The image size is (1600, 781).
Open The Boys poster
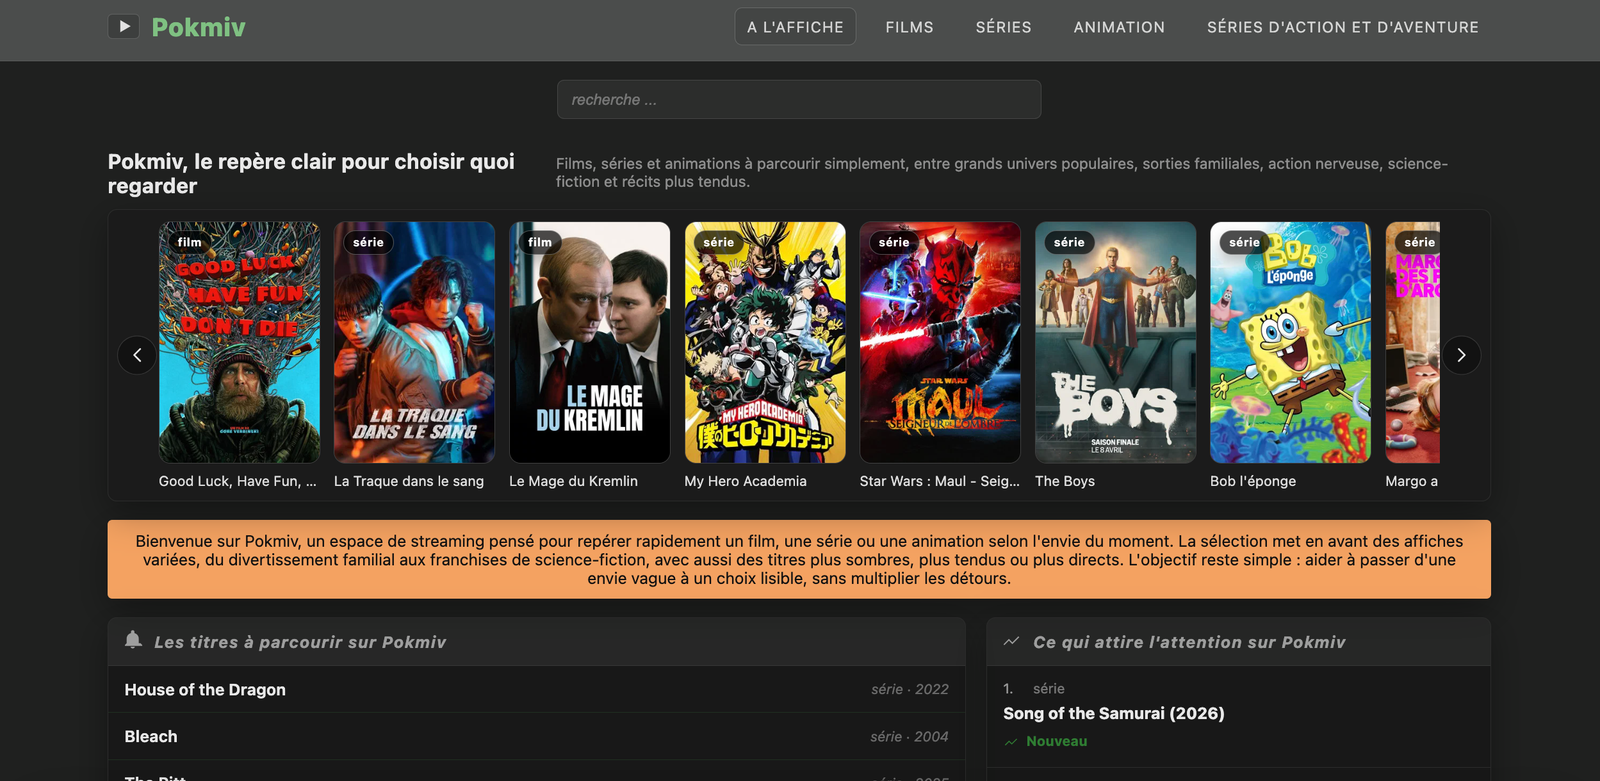[1115, 342]
